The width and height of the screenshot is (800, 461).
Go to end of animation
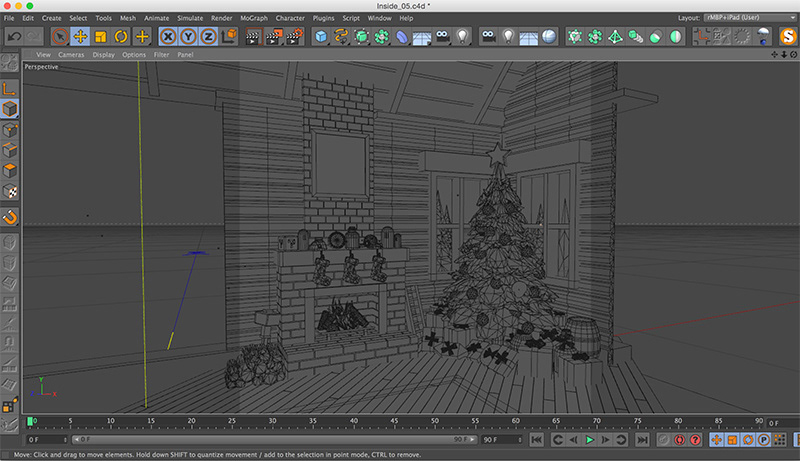(x=642, y=440)
